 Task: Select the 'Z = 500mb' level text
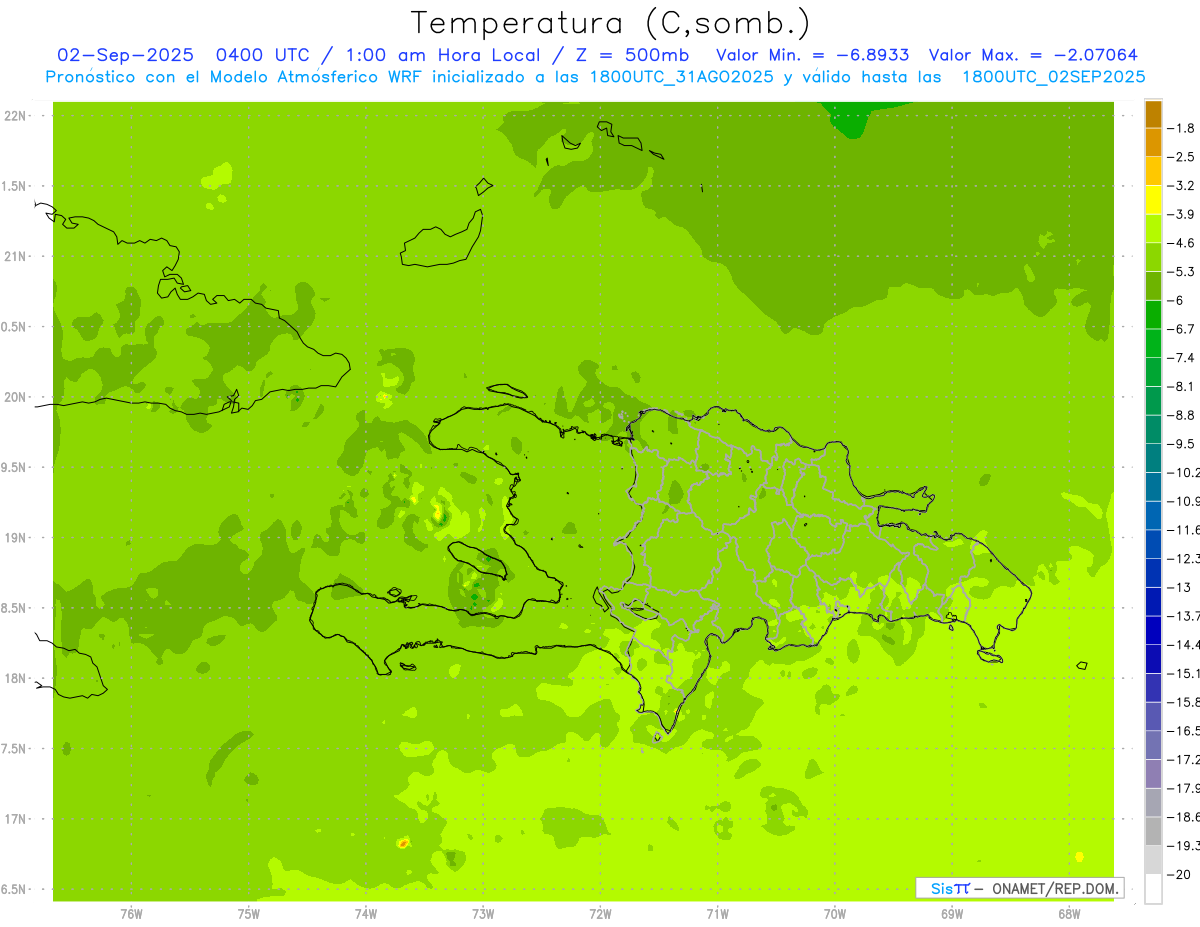(x=634, y=56)
